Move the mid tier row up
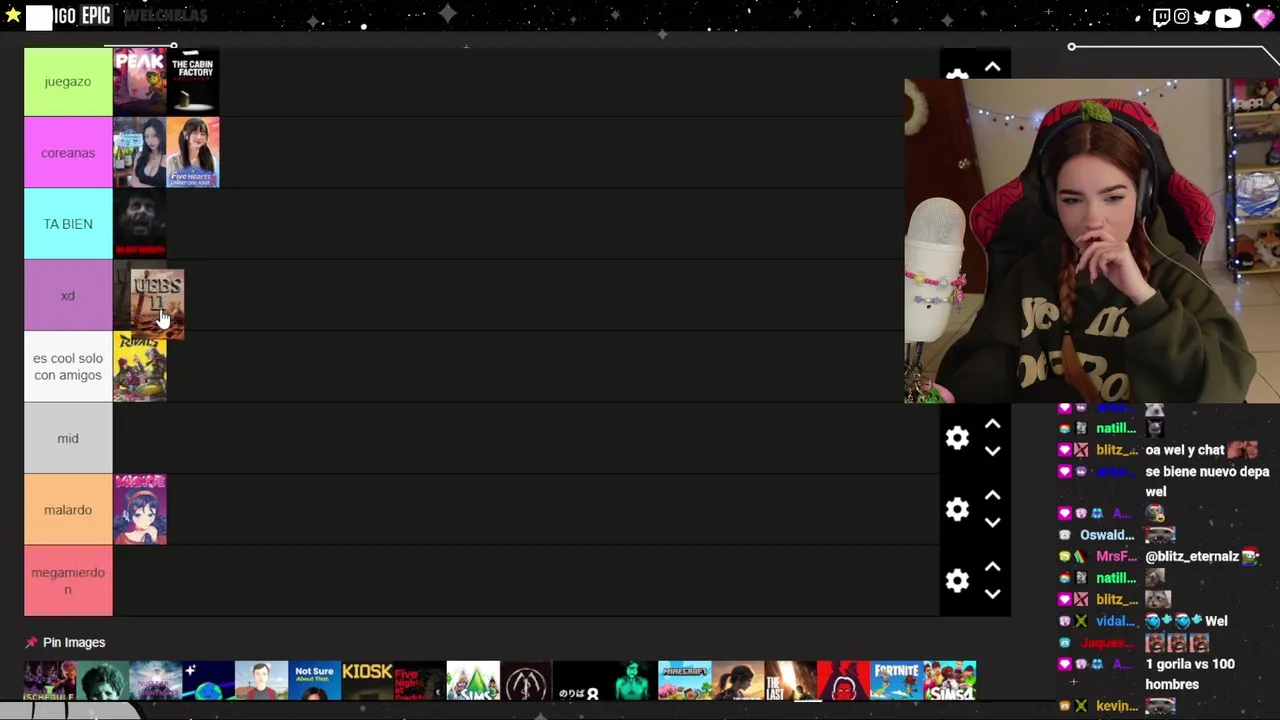Viewport: 1280px width, 720px height. click(992, 425)
